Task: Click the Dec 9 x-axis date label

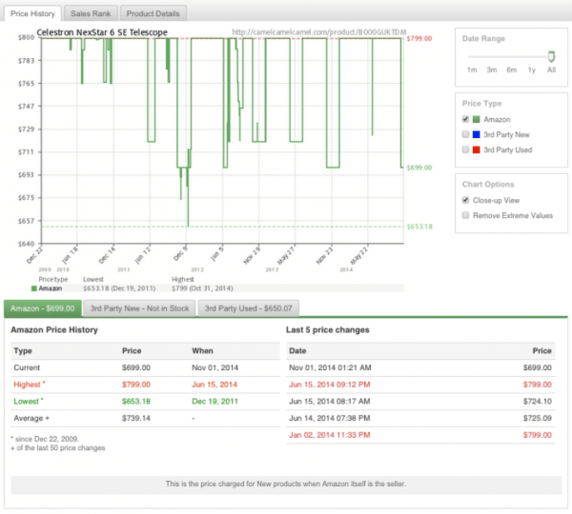Action: [180, 254]
